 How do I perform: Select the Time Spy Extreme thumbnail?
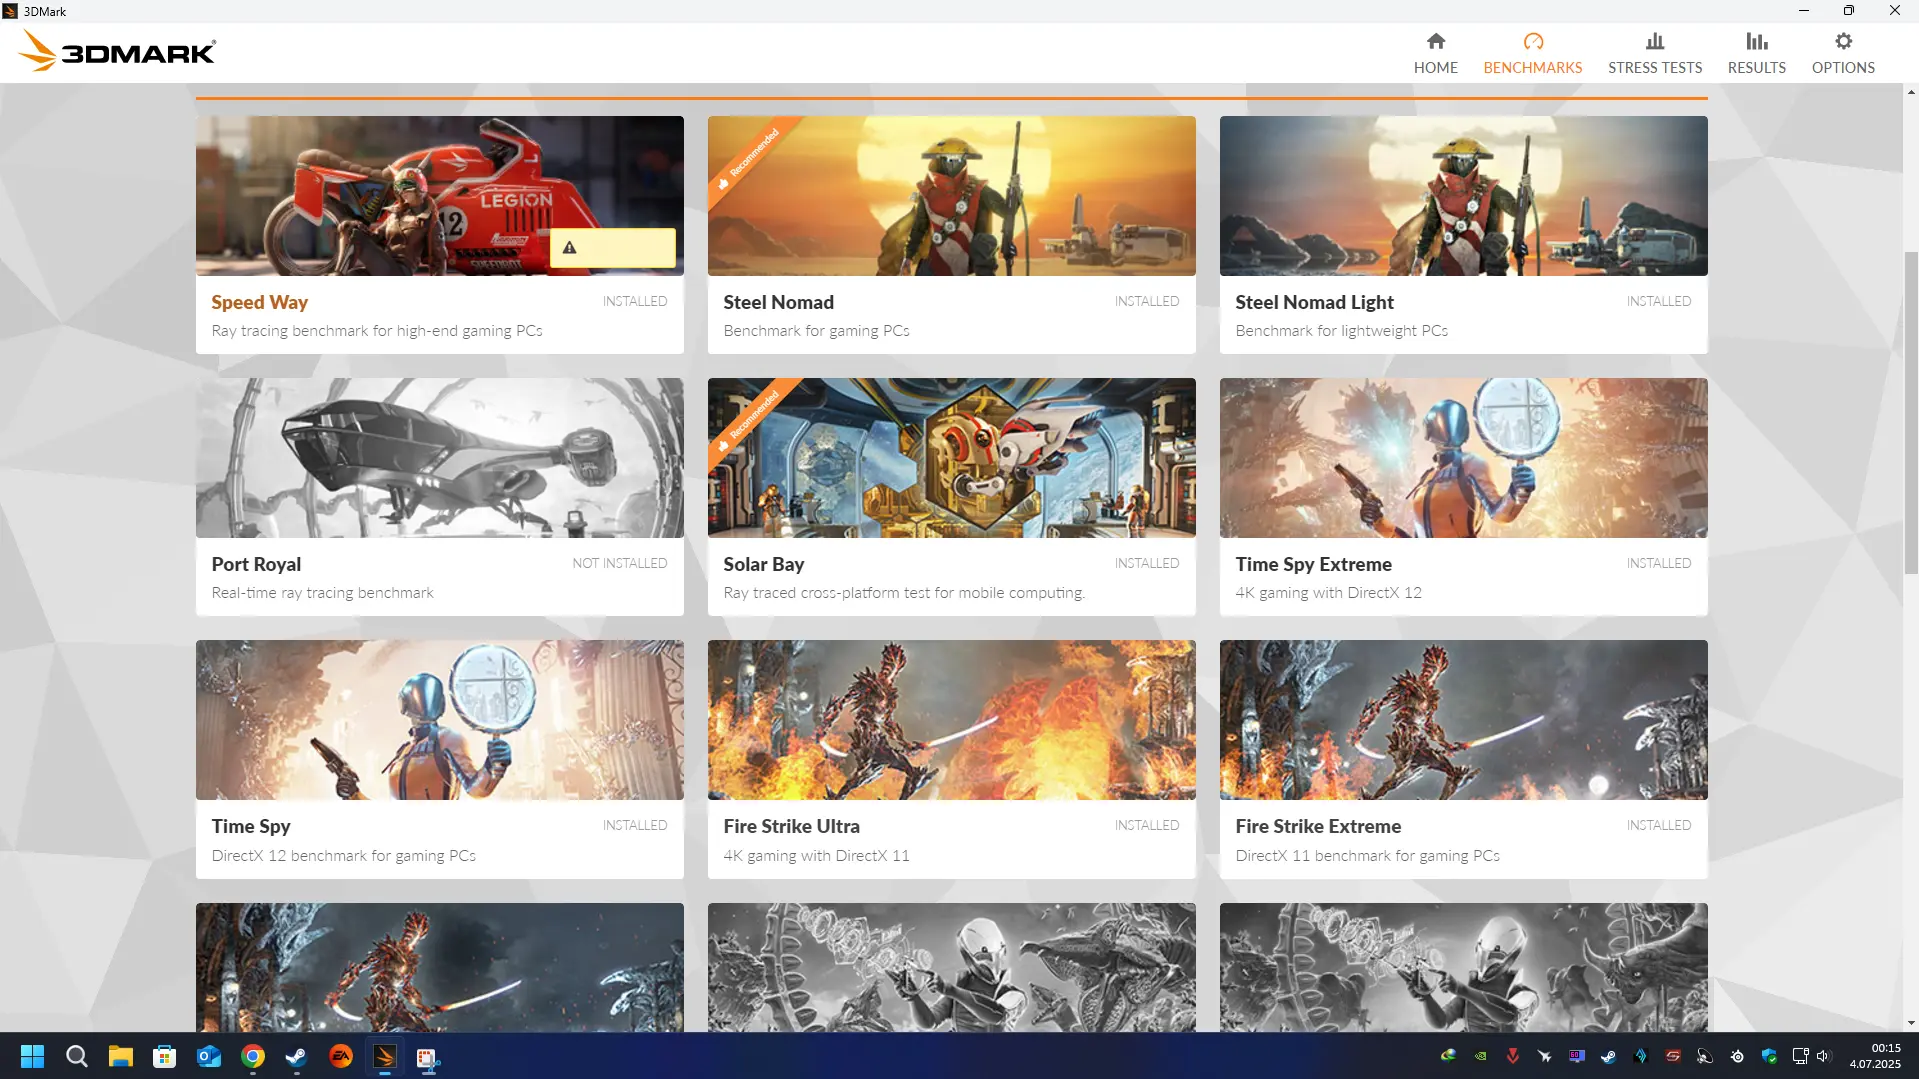1463,458
